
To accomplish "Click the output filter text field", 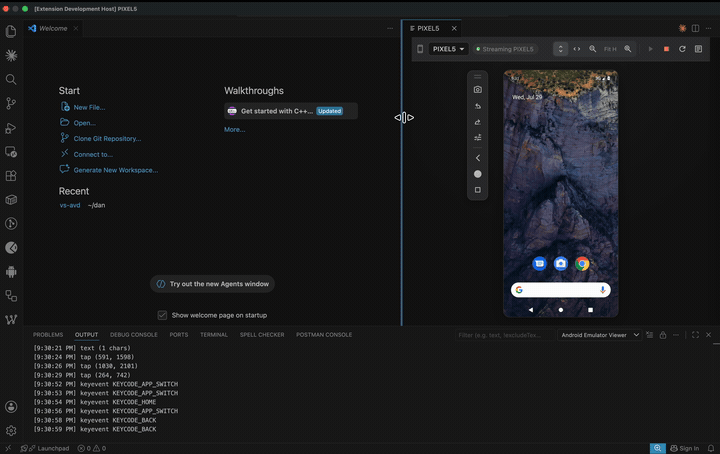I will 504,335.
